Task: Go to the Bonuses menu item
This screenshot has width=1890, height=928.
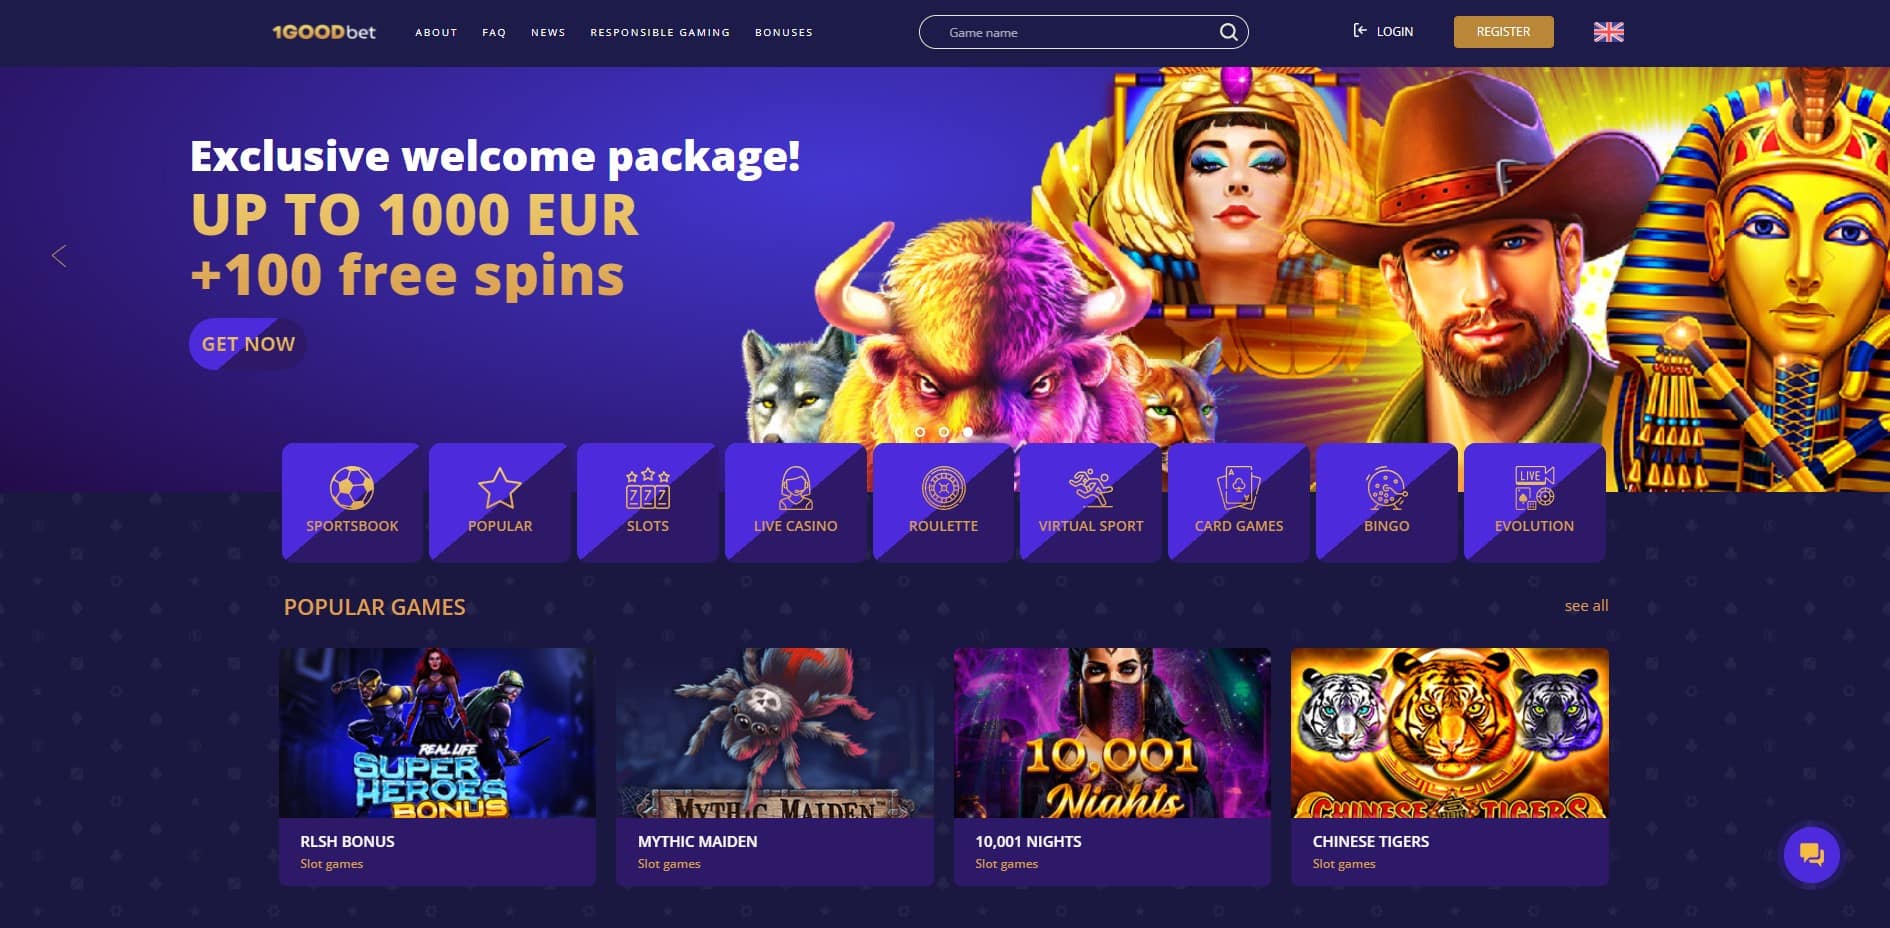Action: 784,32
